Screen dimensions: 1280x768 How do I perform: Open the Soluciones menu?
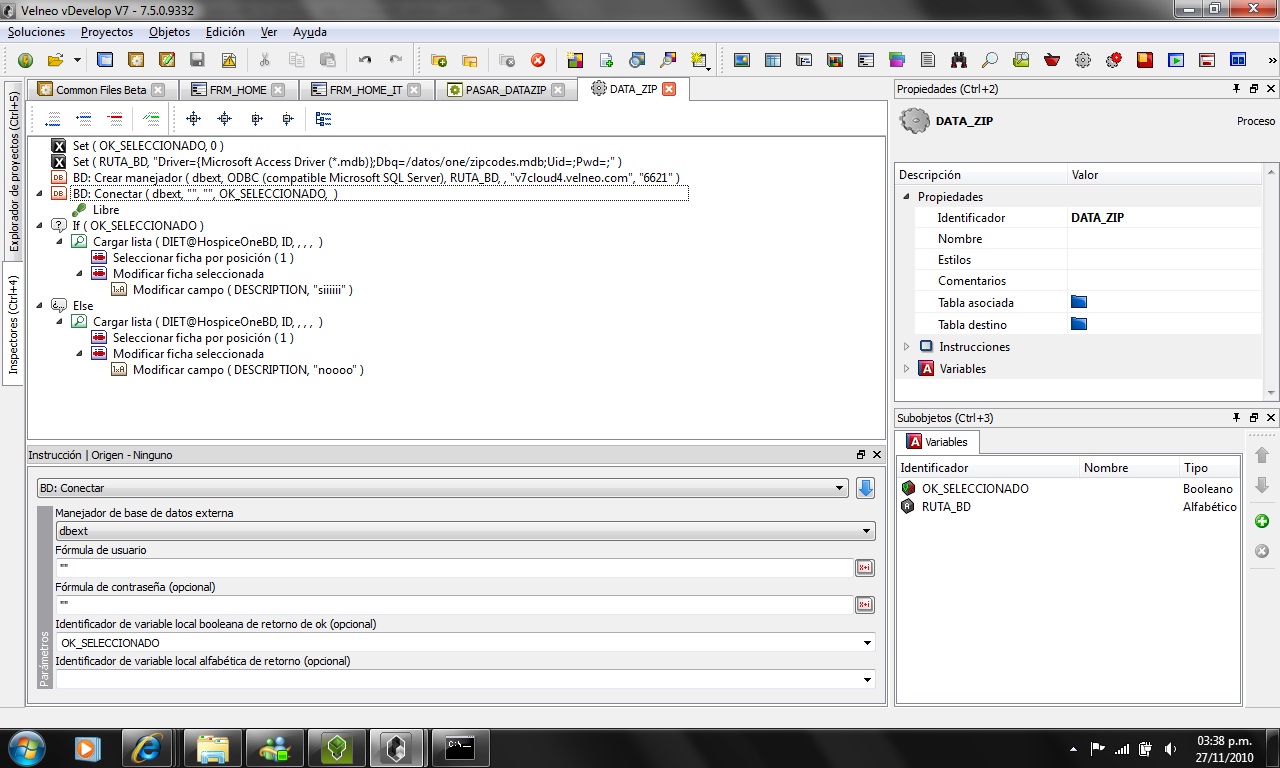click(x=36, y=32)
